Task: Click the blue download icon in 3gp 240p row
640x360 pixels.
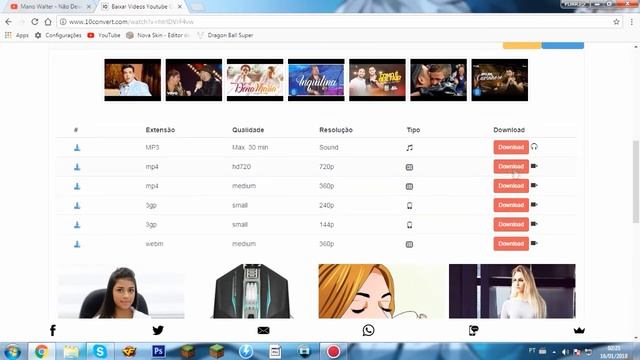Action: pos(77,205)
